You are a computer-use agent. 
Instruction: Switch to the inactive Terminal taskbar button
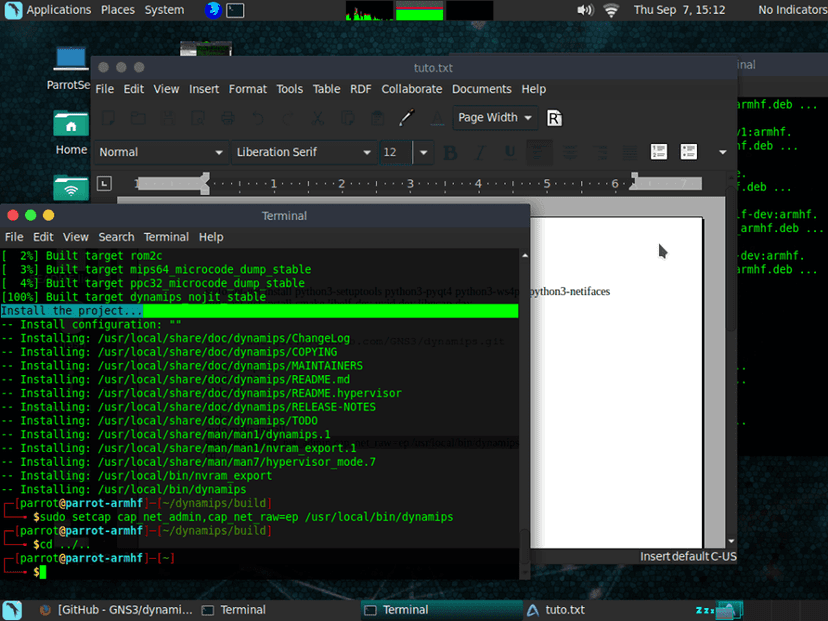234,610
